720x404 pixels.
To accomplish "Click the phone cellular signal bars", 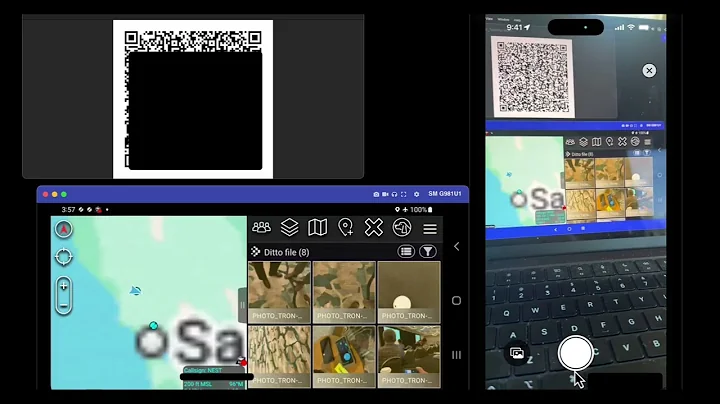I will pyautogui.click(x=619, y=28).
